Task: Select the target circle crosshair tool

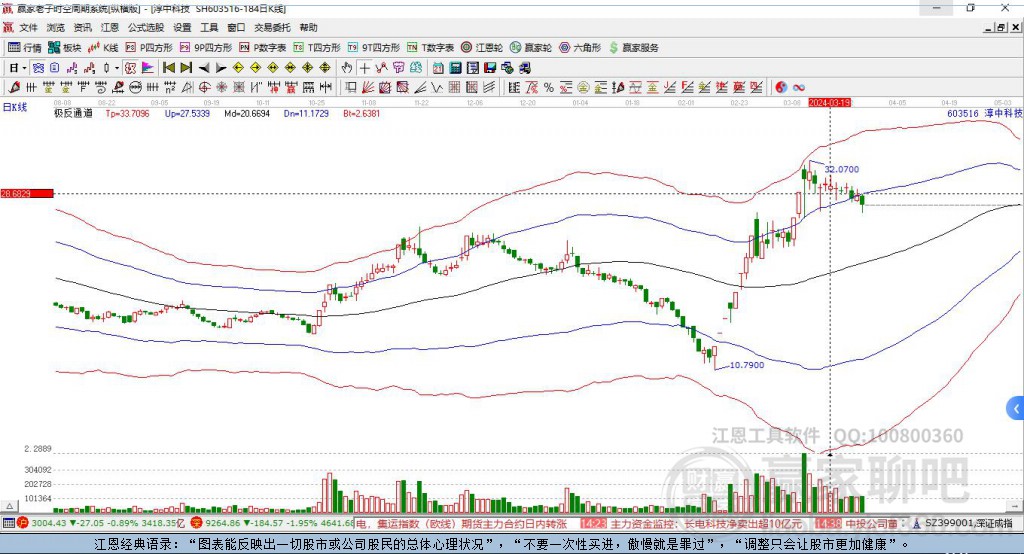Action: pos(204,87)
